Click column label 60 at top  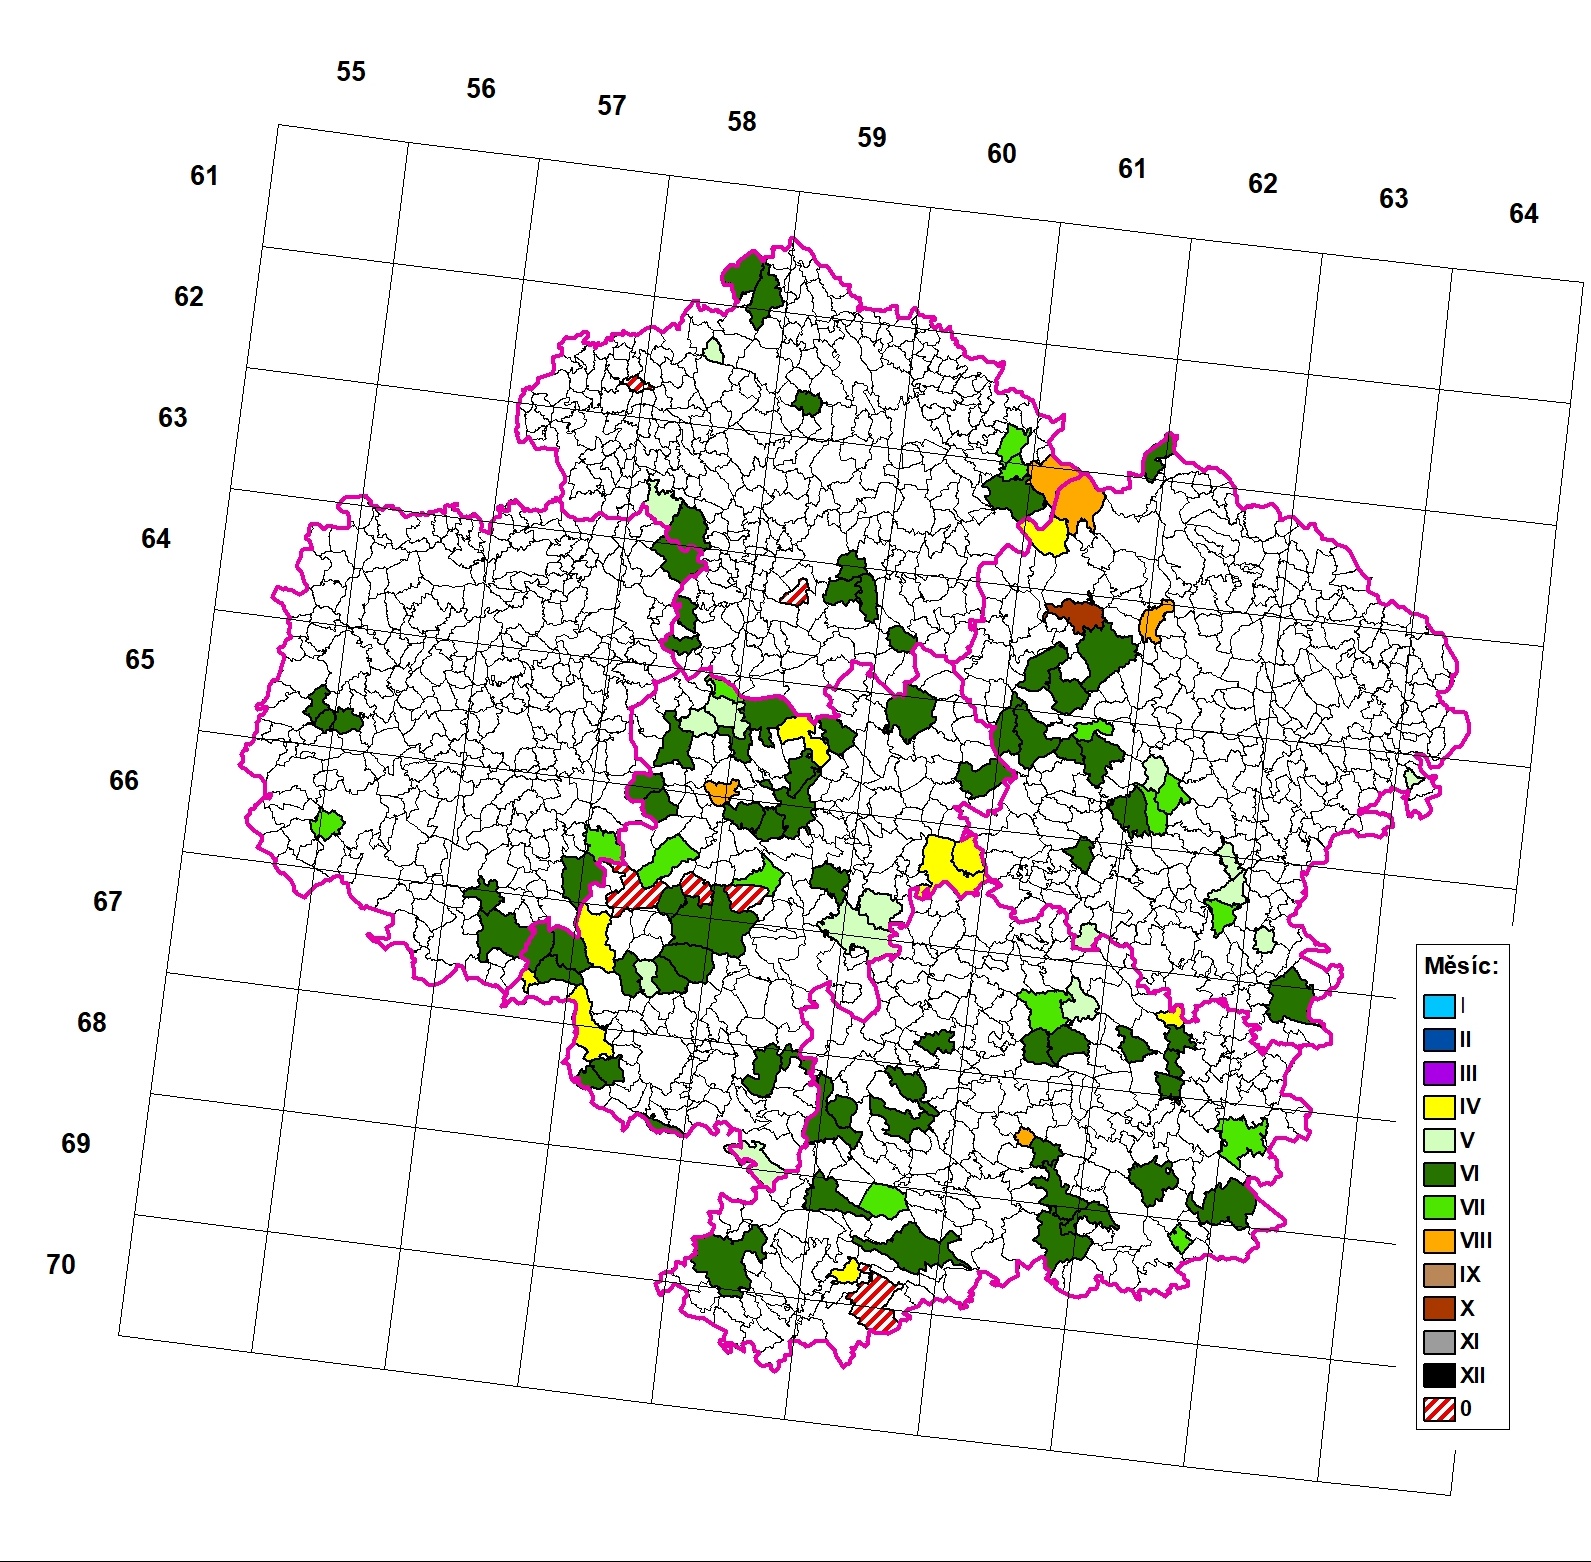[x=1002, y=154]
